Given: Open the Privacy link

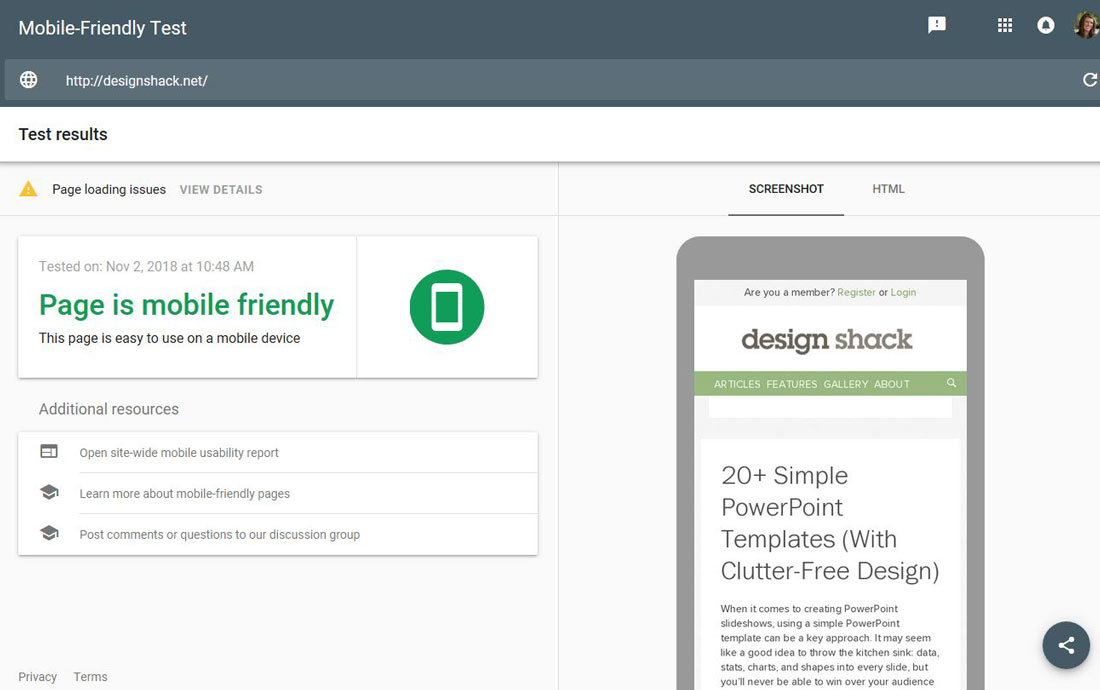Looking at the screenshot, I should [x=37, y=677].
